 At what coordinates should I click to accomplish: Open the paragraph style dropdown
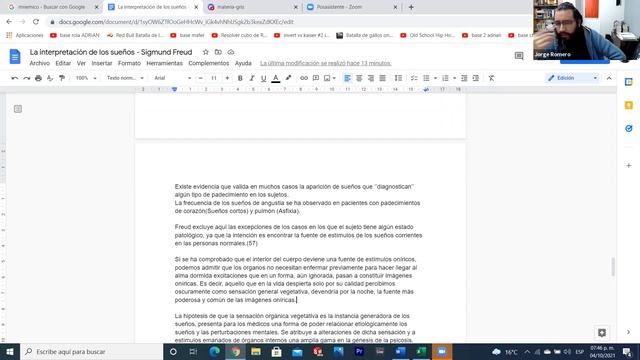point(125,78)
